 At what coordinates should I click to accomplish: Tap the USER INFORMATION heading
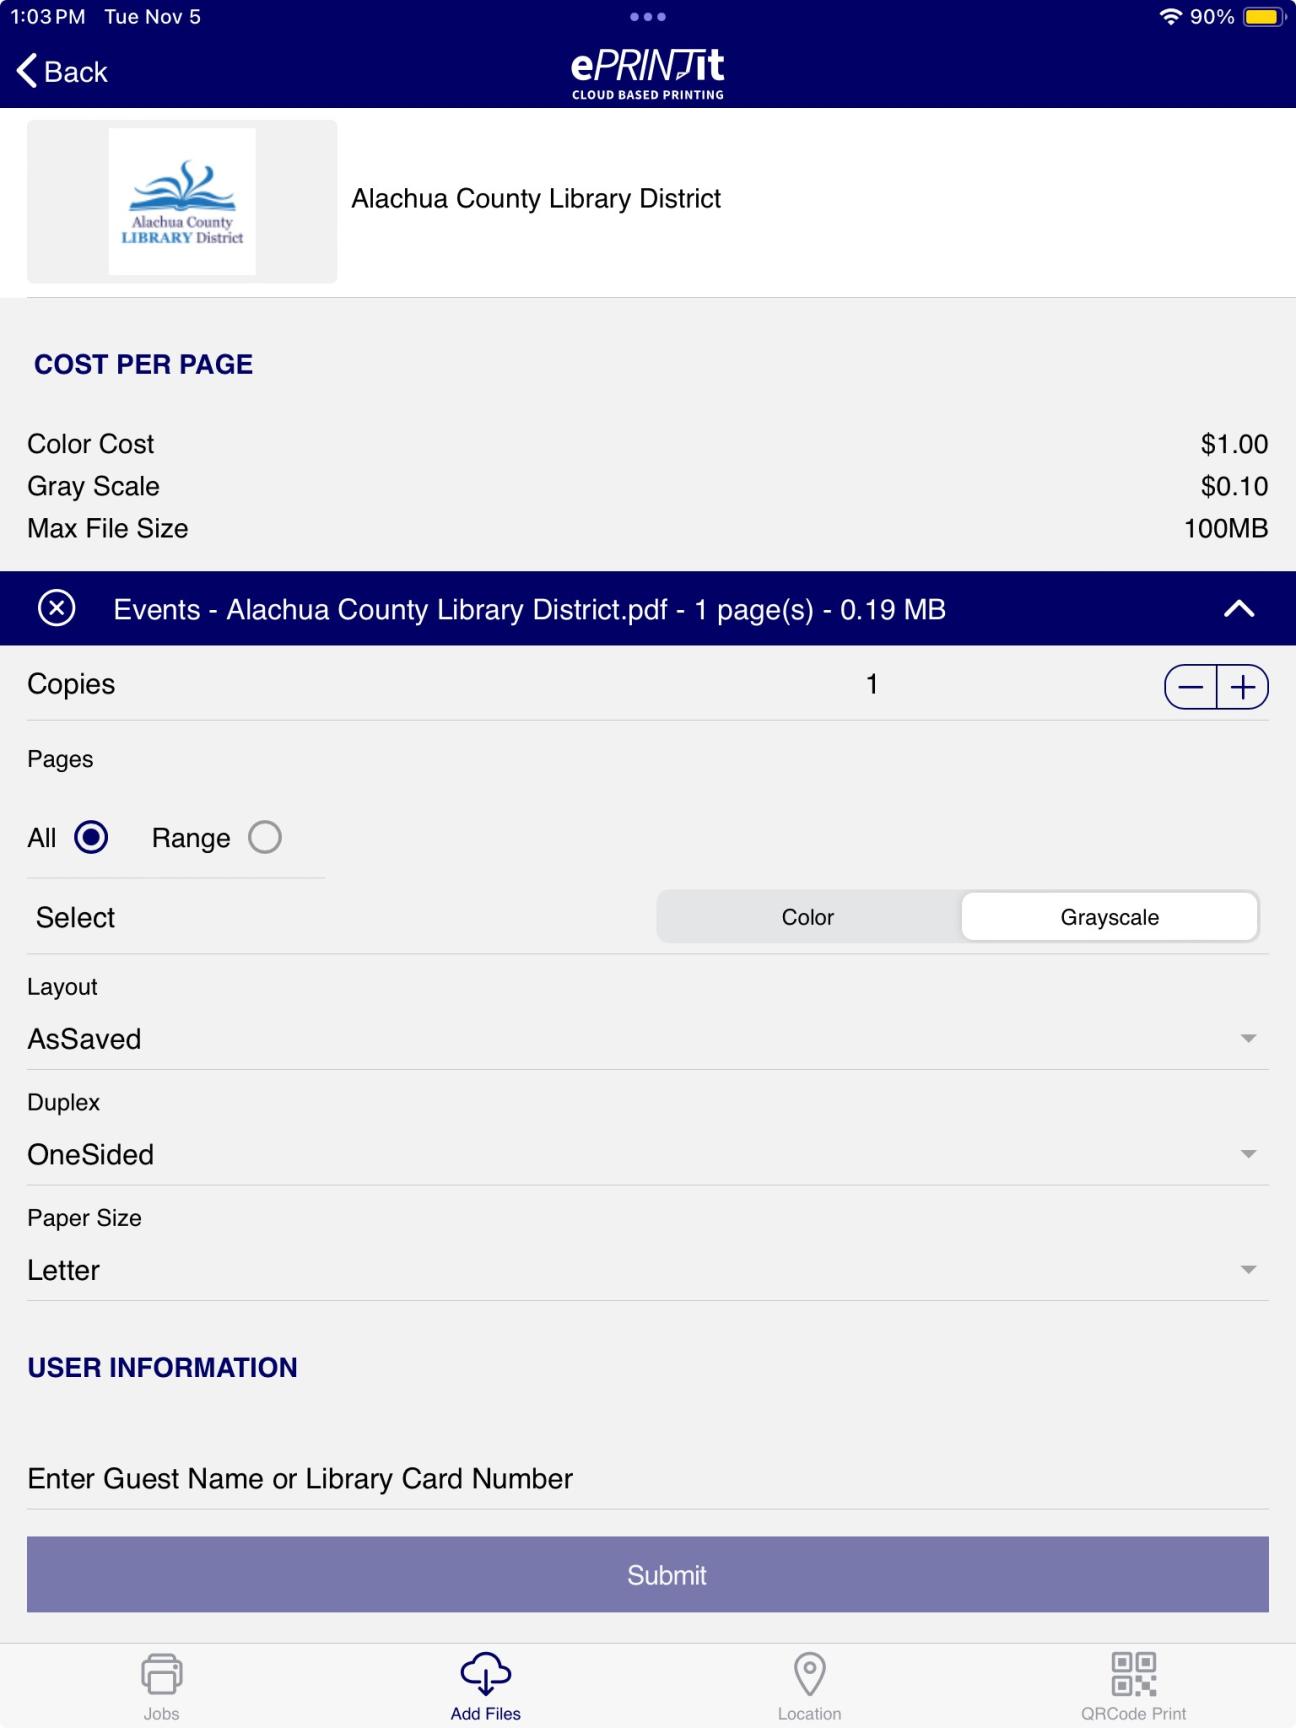point(162,1367)
